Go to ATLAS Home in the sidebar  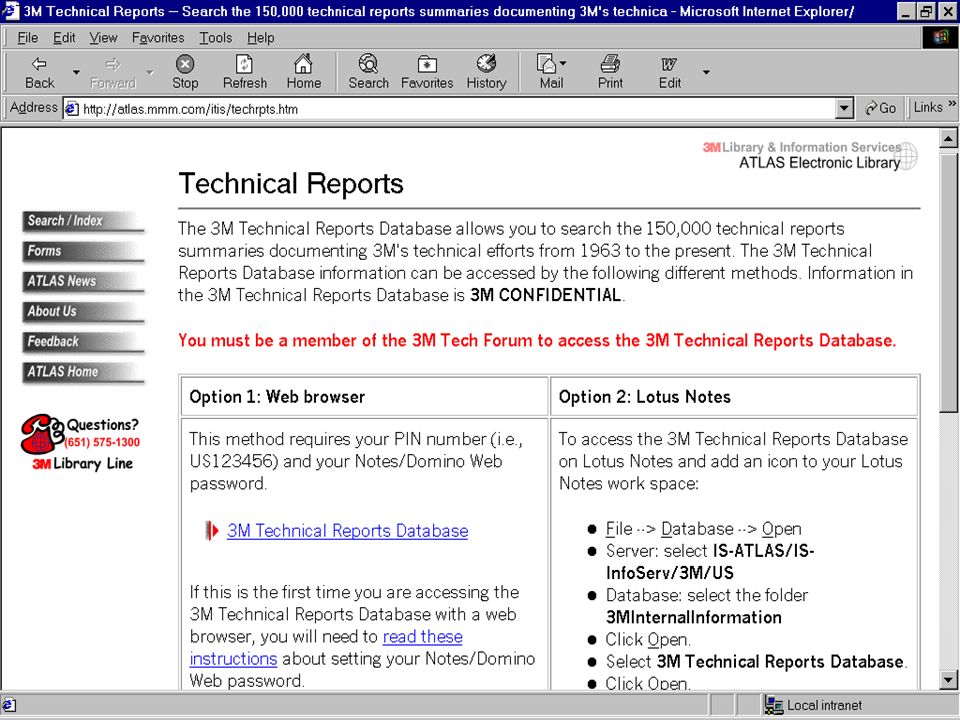click(x=83, y=372)
